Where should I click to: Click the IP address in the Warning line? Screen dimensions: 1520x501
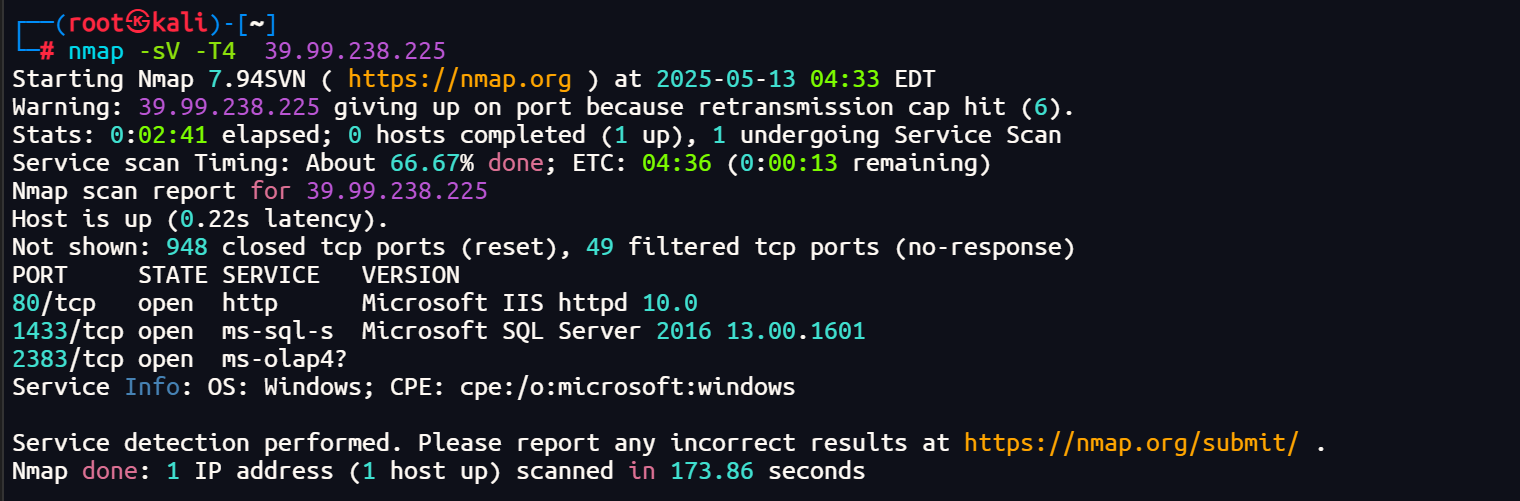pos(229,107)
